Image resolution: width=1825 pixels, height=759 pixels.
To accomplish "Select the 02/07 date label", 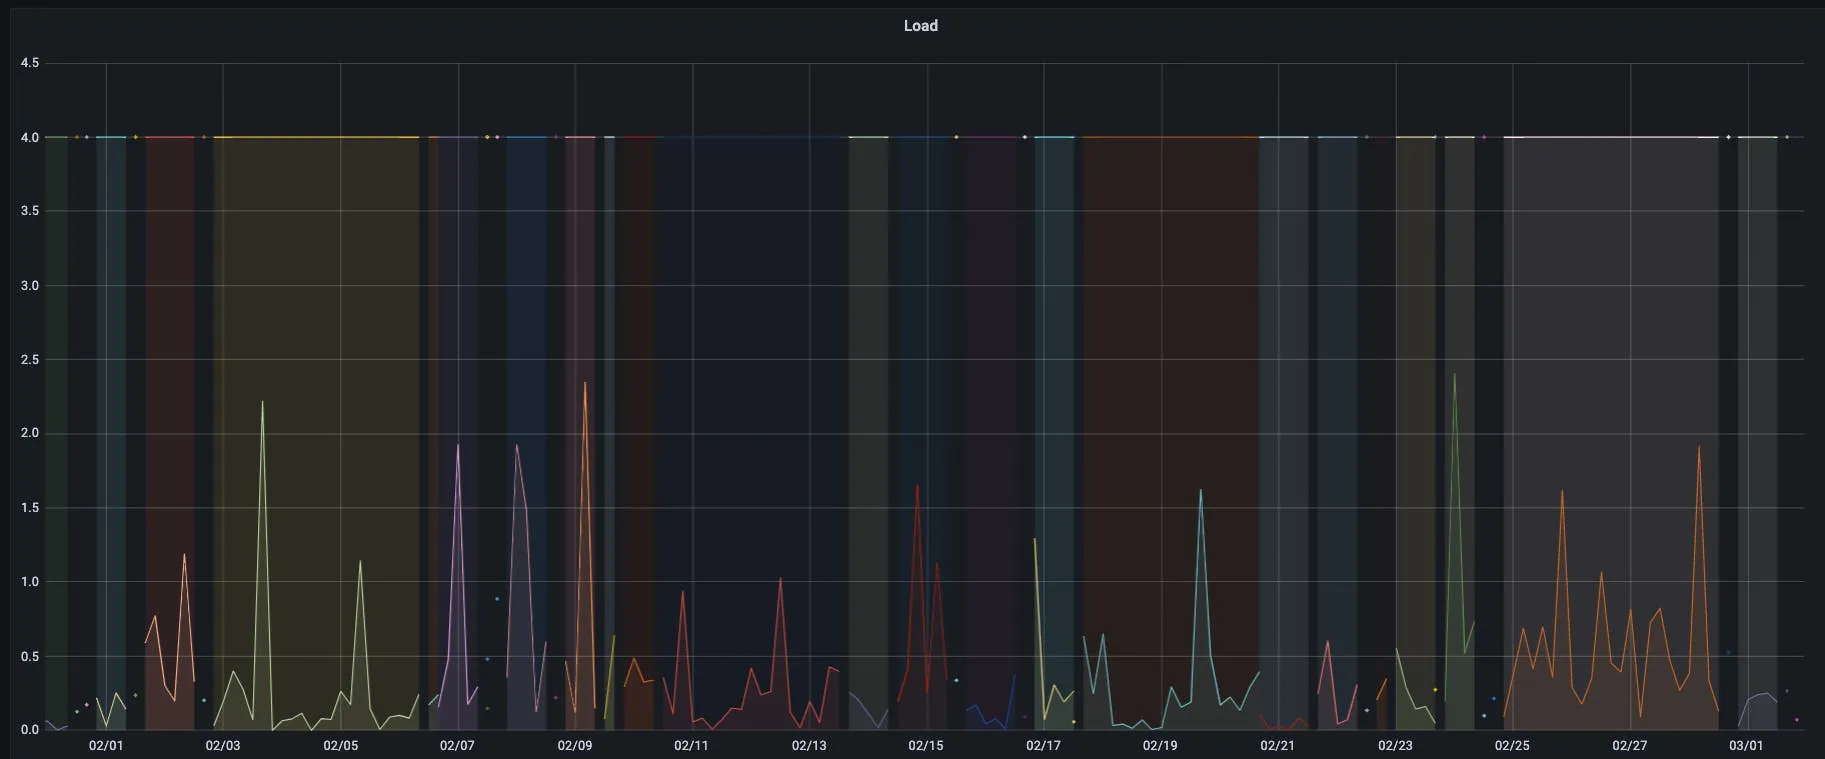I will coord(457,746).
